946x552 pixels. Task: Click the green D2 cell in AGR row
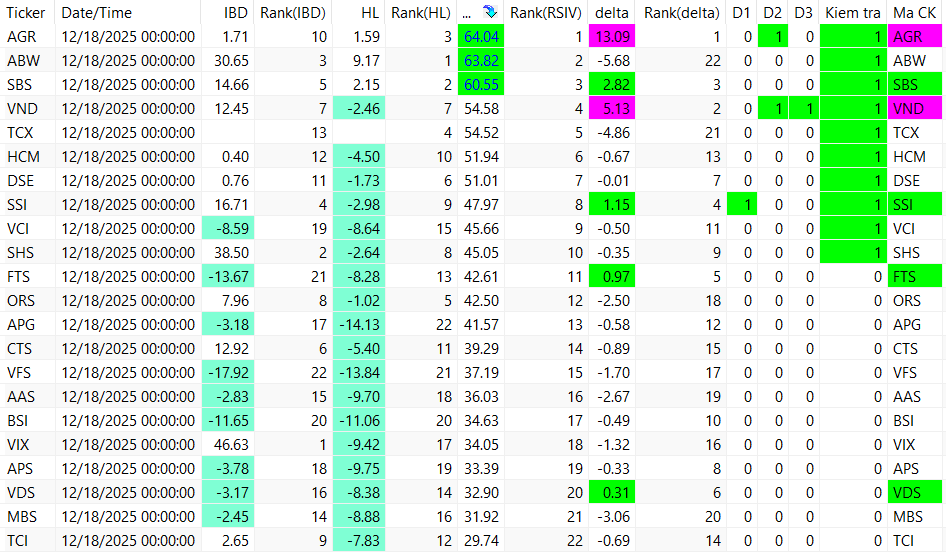click(773, 37)
